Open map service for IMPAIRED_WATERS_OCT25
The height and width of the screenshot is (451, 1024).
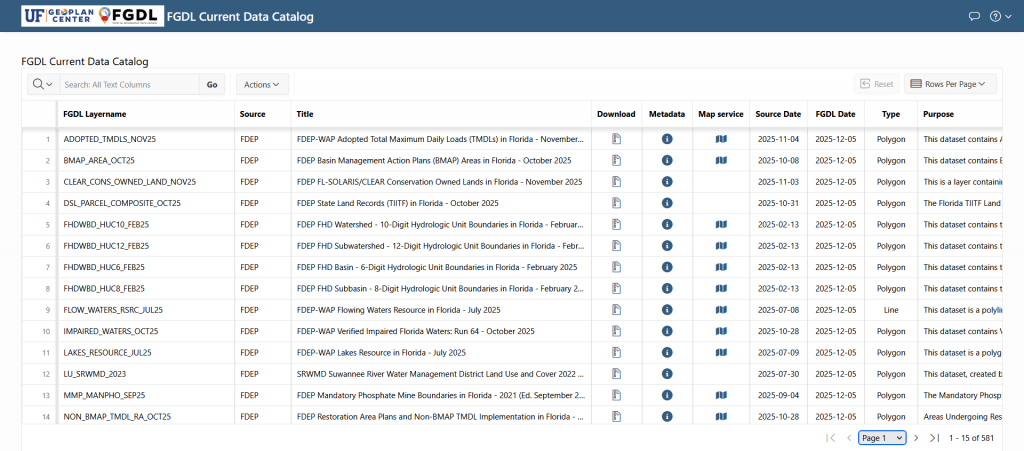[720, 331]
